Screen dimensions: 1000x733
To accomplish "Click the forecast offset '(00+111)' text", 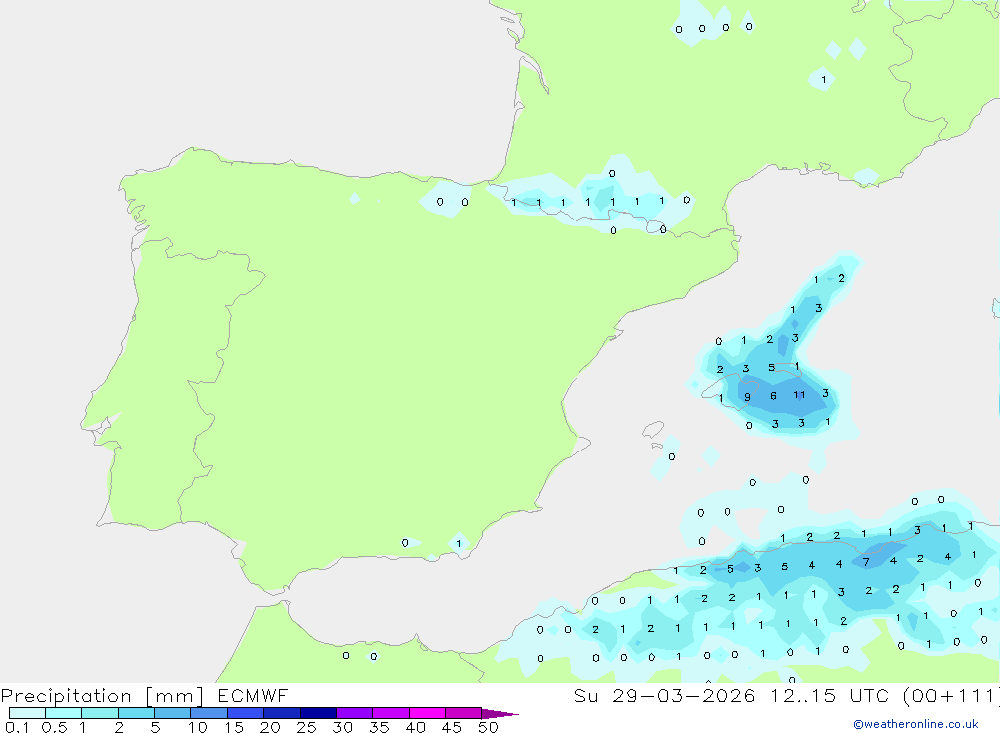I will click(950, 695).
